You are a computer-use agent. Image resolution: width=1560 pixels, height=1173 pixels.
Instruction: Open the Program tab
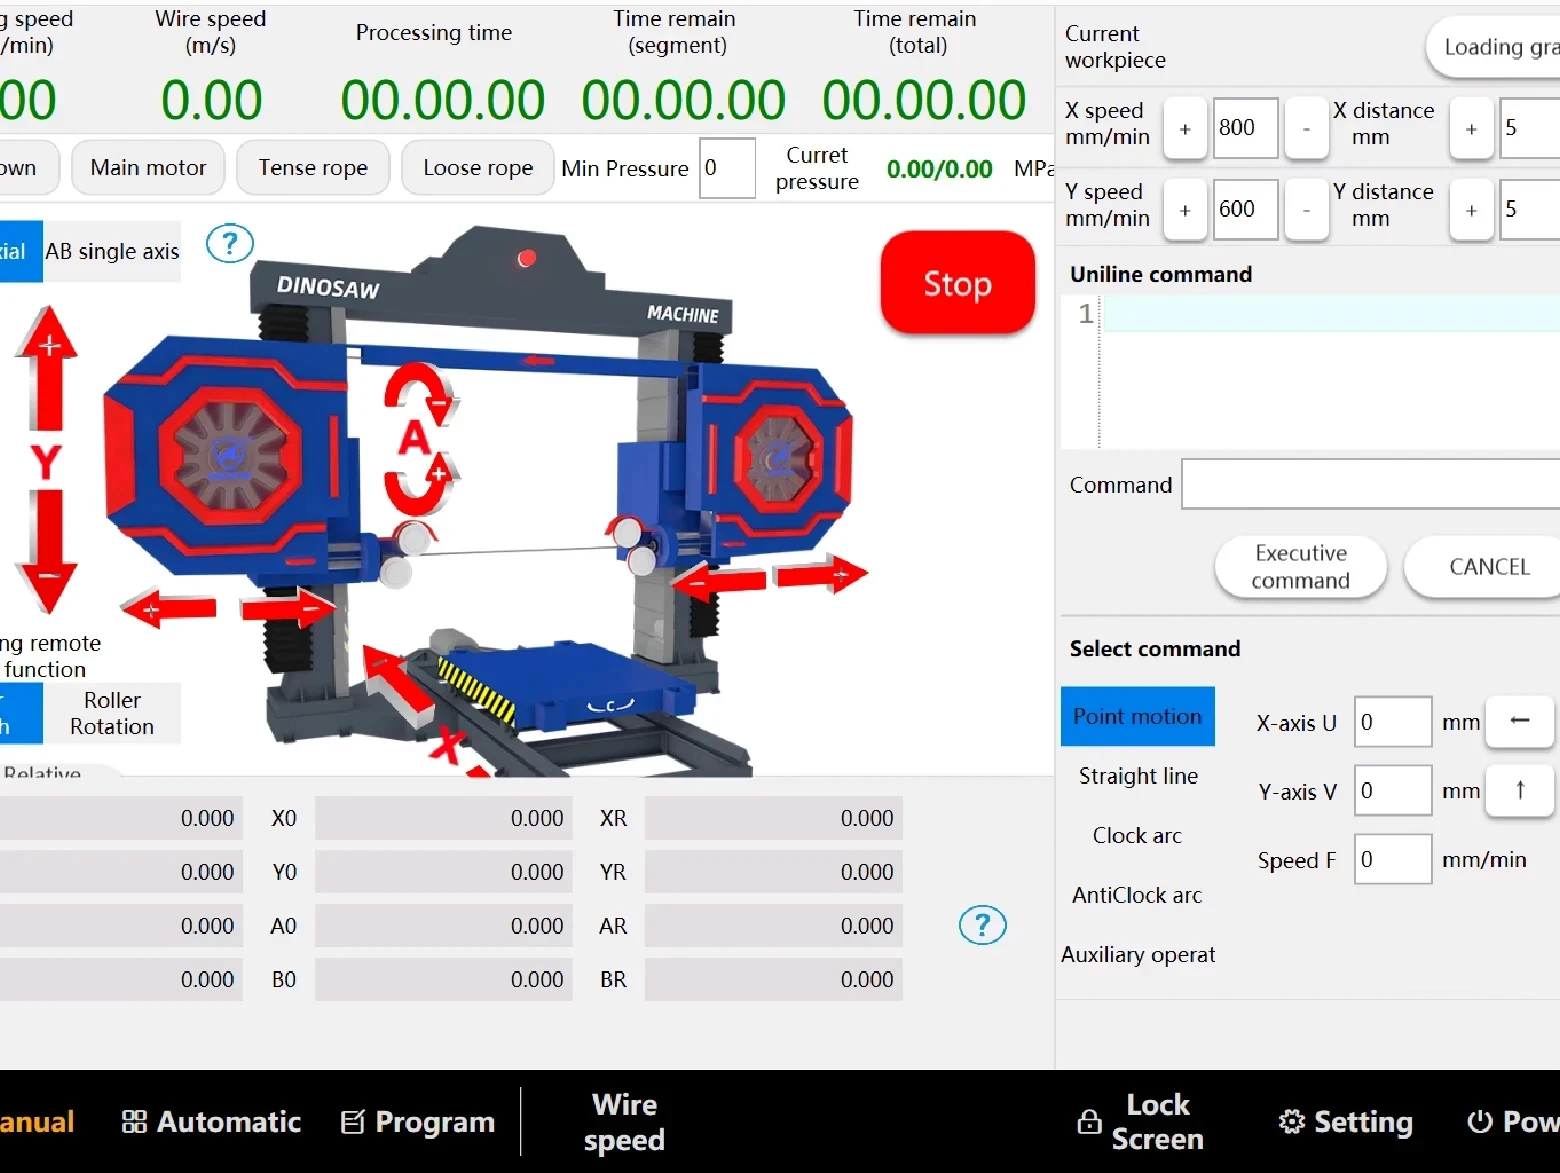(x=418, y=1122)
